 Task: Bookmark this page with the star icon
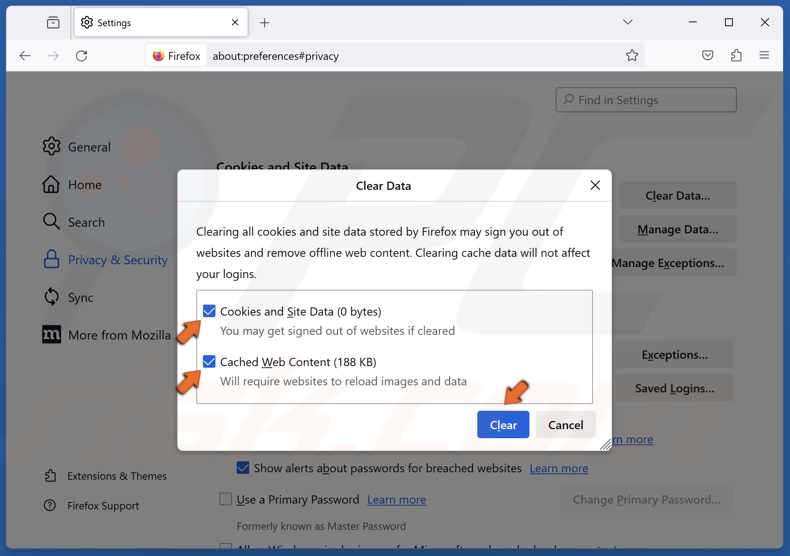(632, 55)
